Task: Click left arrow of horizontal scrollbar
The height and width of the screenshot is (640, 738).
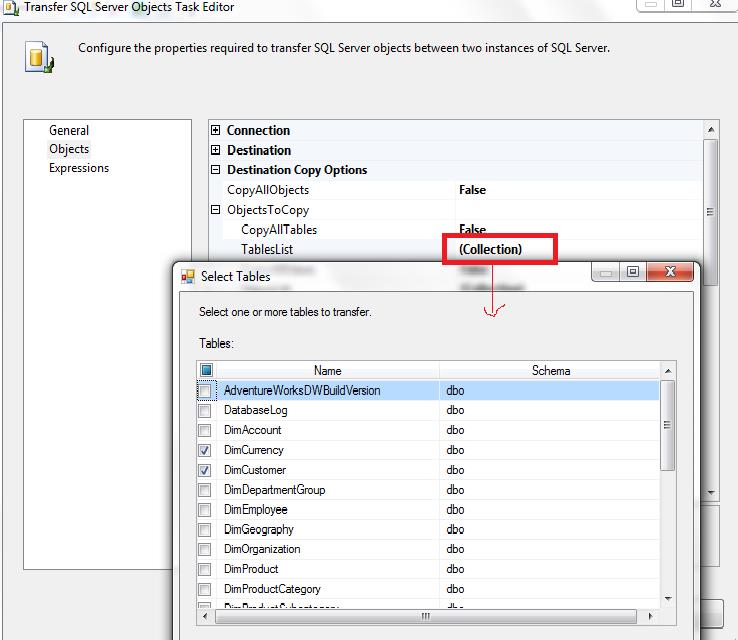Action: (205, 616)
